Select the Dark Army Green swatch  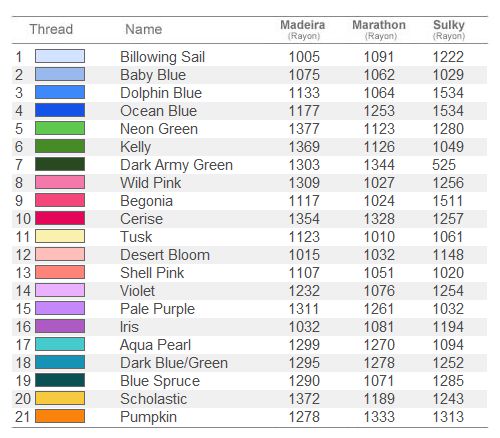point(60,164)
